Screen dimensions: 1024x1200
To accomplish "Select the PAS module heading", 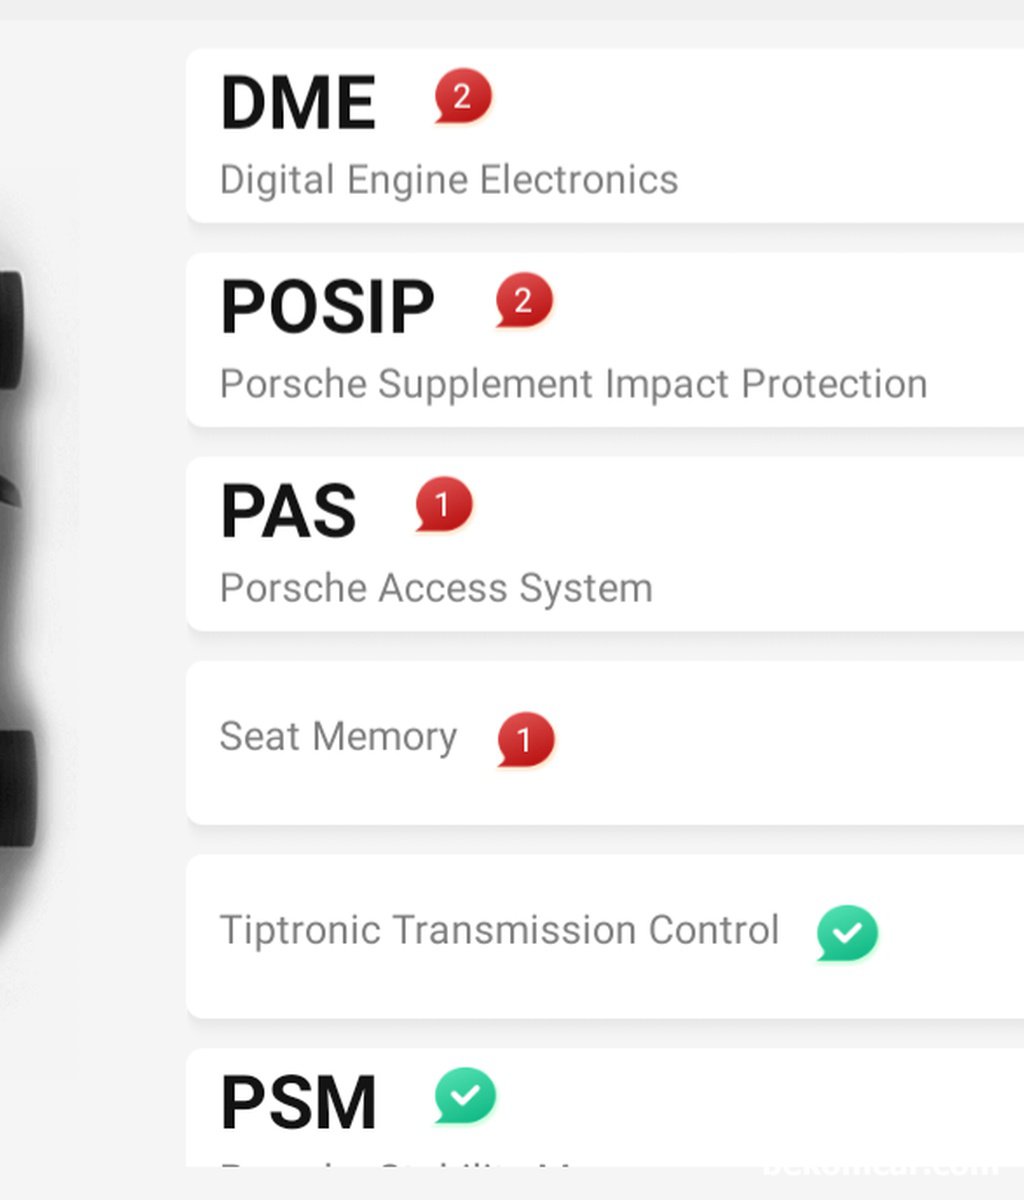I will (x=288, y=511).
